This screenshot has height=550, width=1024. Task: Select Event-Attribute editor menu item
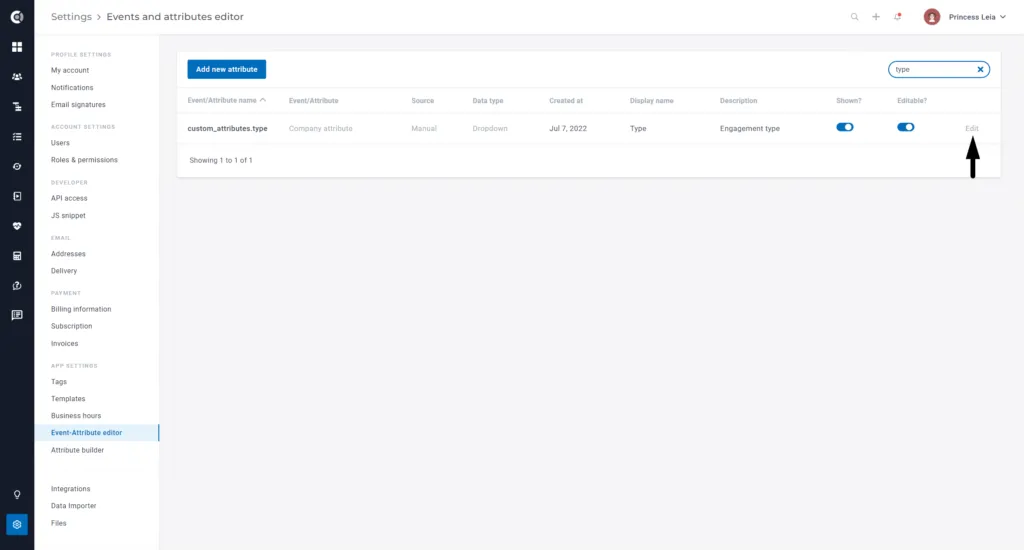coord(97,432)
